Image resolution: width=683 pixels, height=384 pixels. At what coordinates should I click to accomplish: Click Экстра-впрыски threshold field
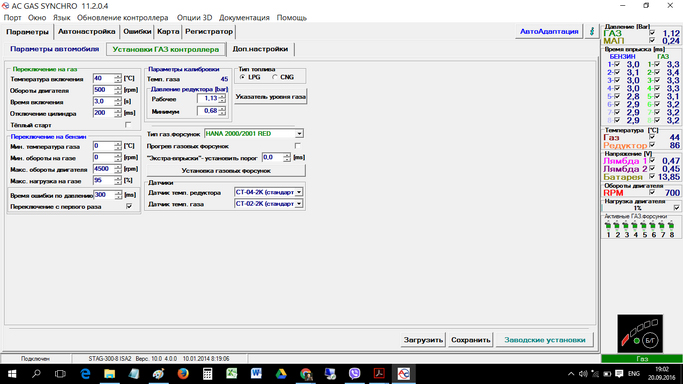(273, 157)
